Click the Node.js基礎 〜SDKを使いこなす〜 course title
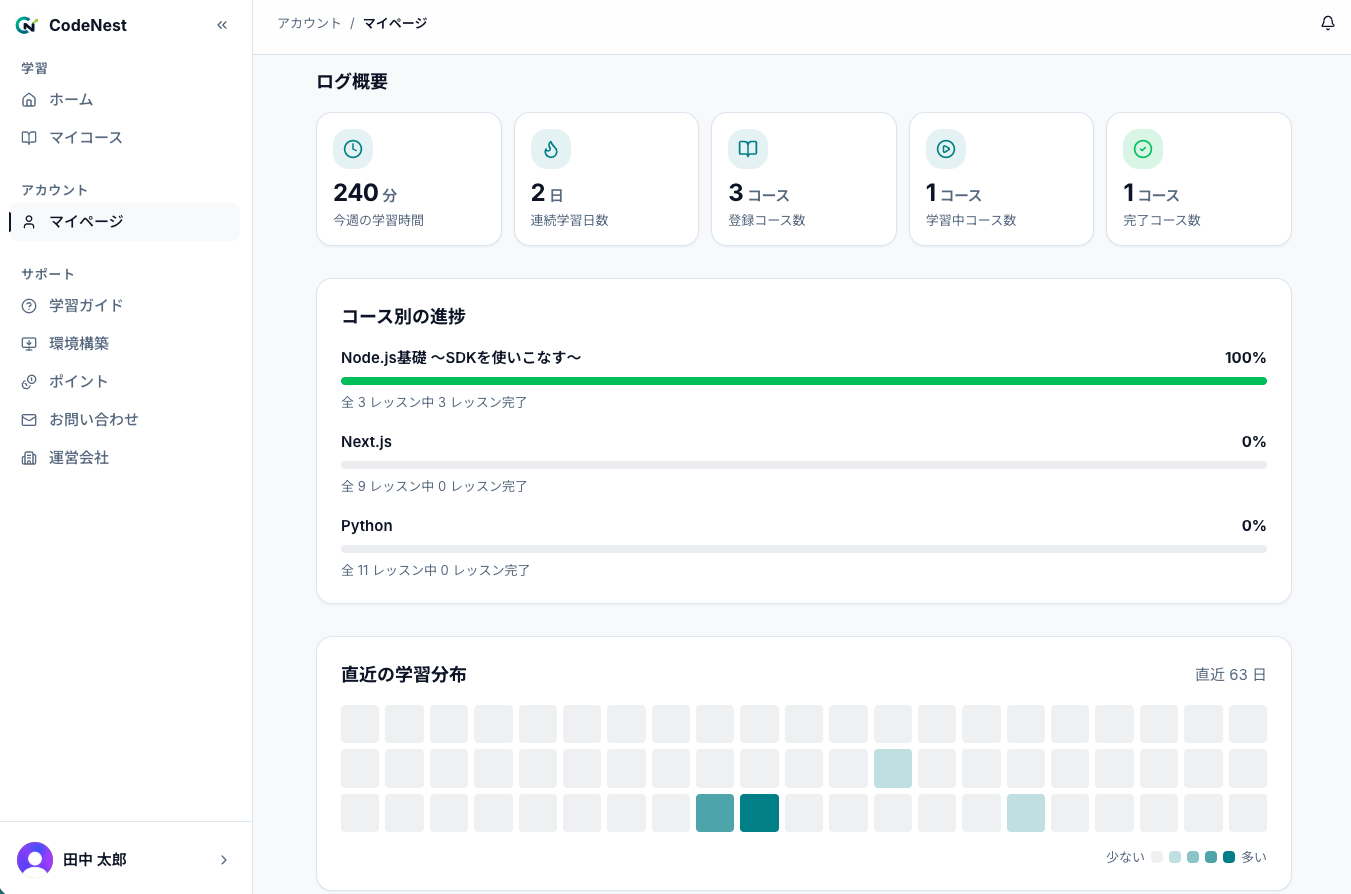 461,358
